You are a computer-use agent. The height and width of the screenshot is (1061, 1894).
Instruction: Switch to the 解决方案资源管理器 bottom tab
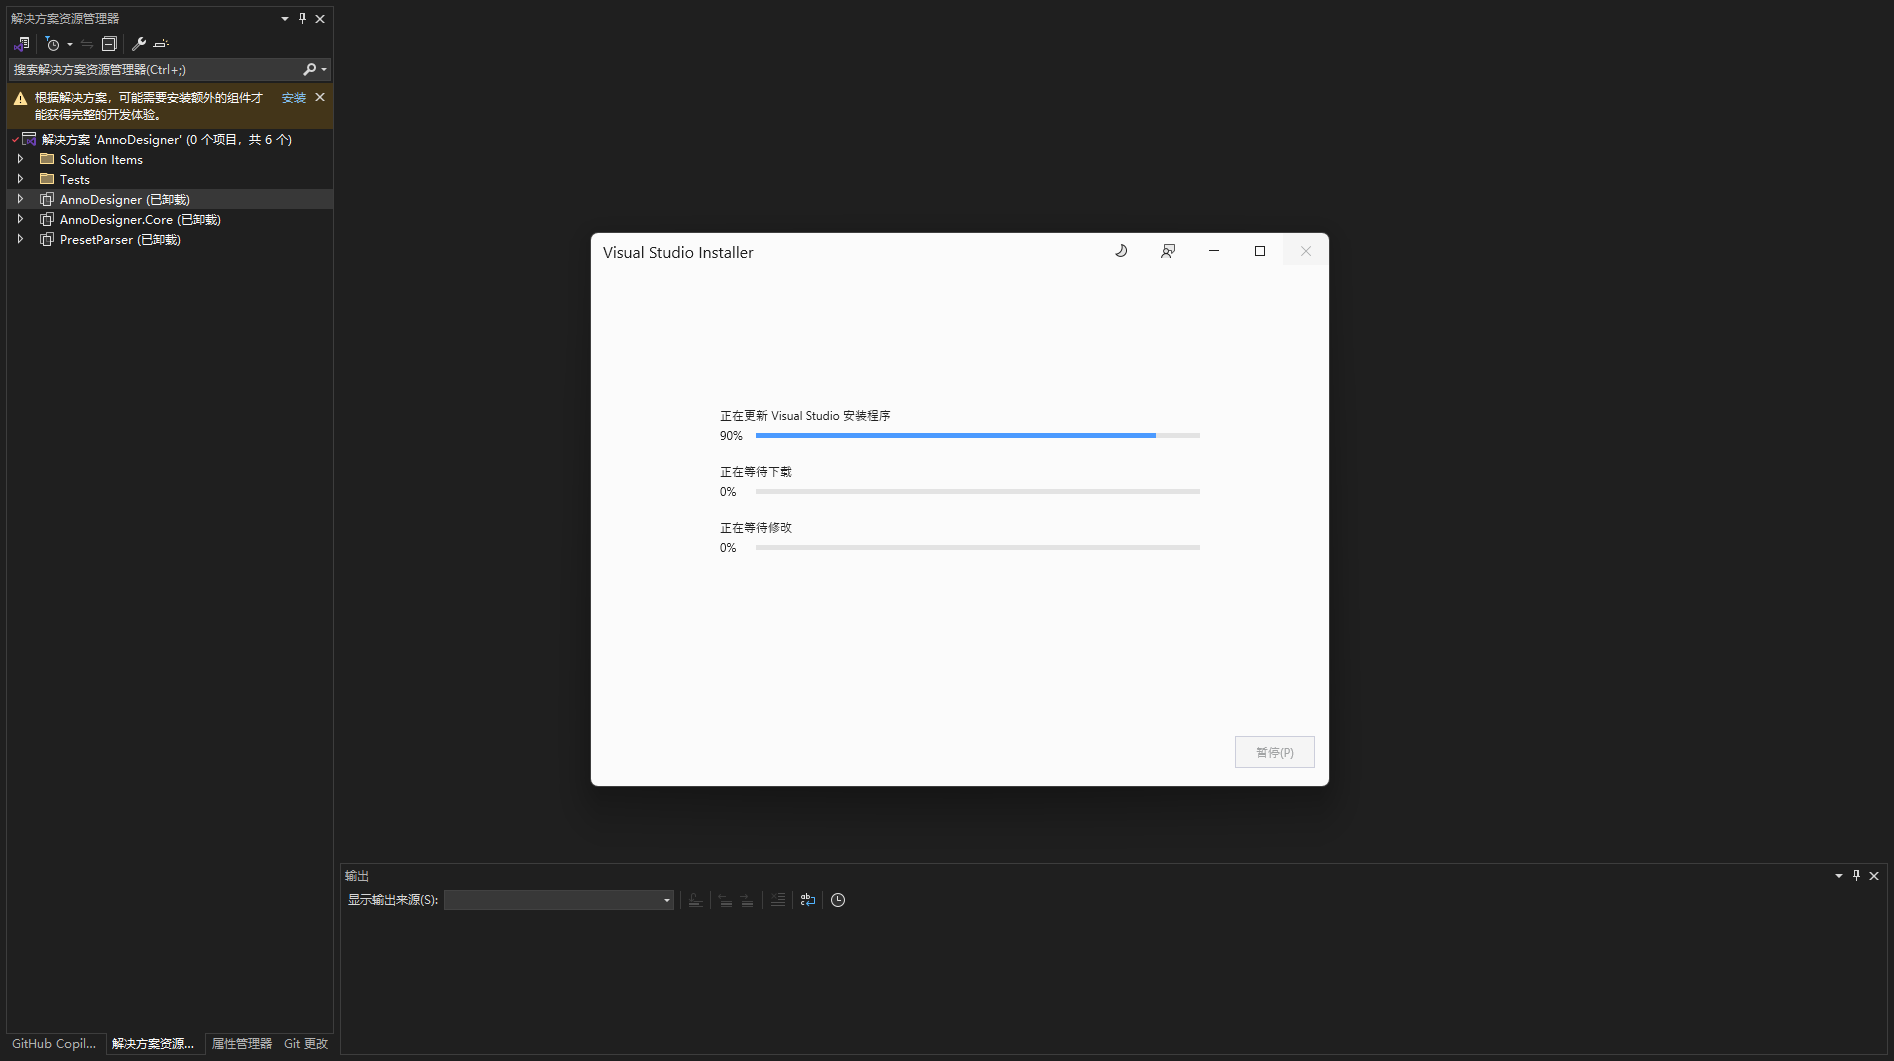(x=153, y=1043)
